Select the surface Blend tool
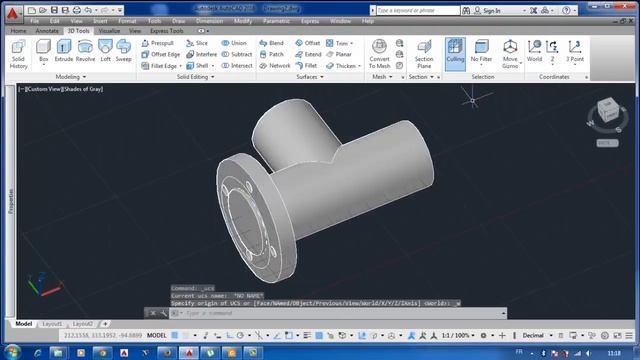The image size is (640, 360). pyautogui.click(x=271, y=43)
